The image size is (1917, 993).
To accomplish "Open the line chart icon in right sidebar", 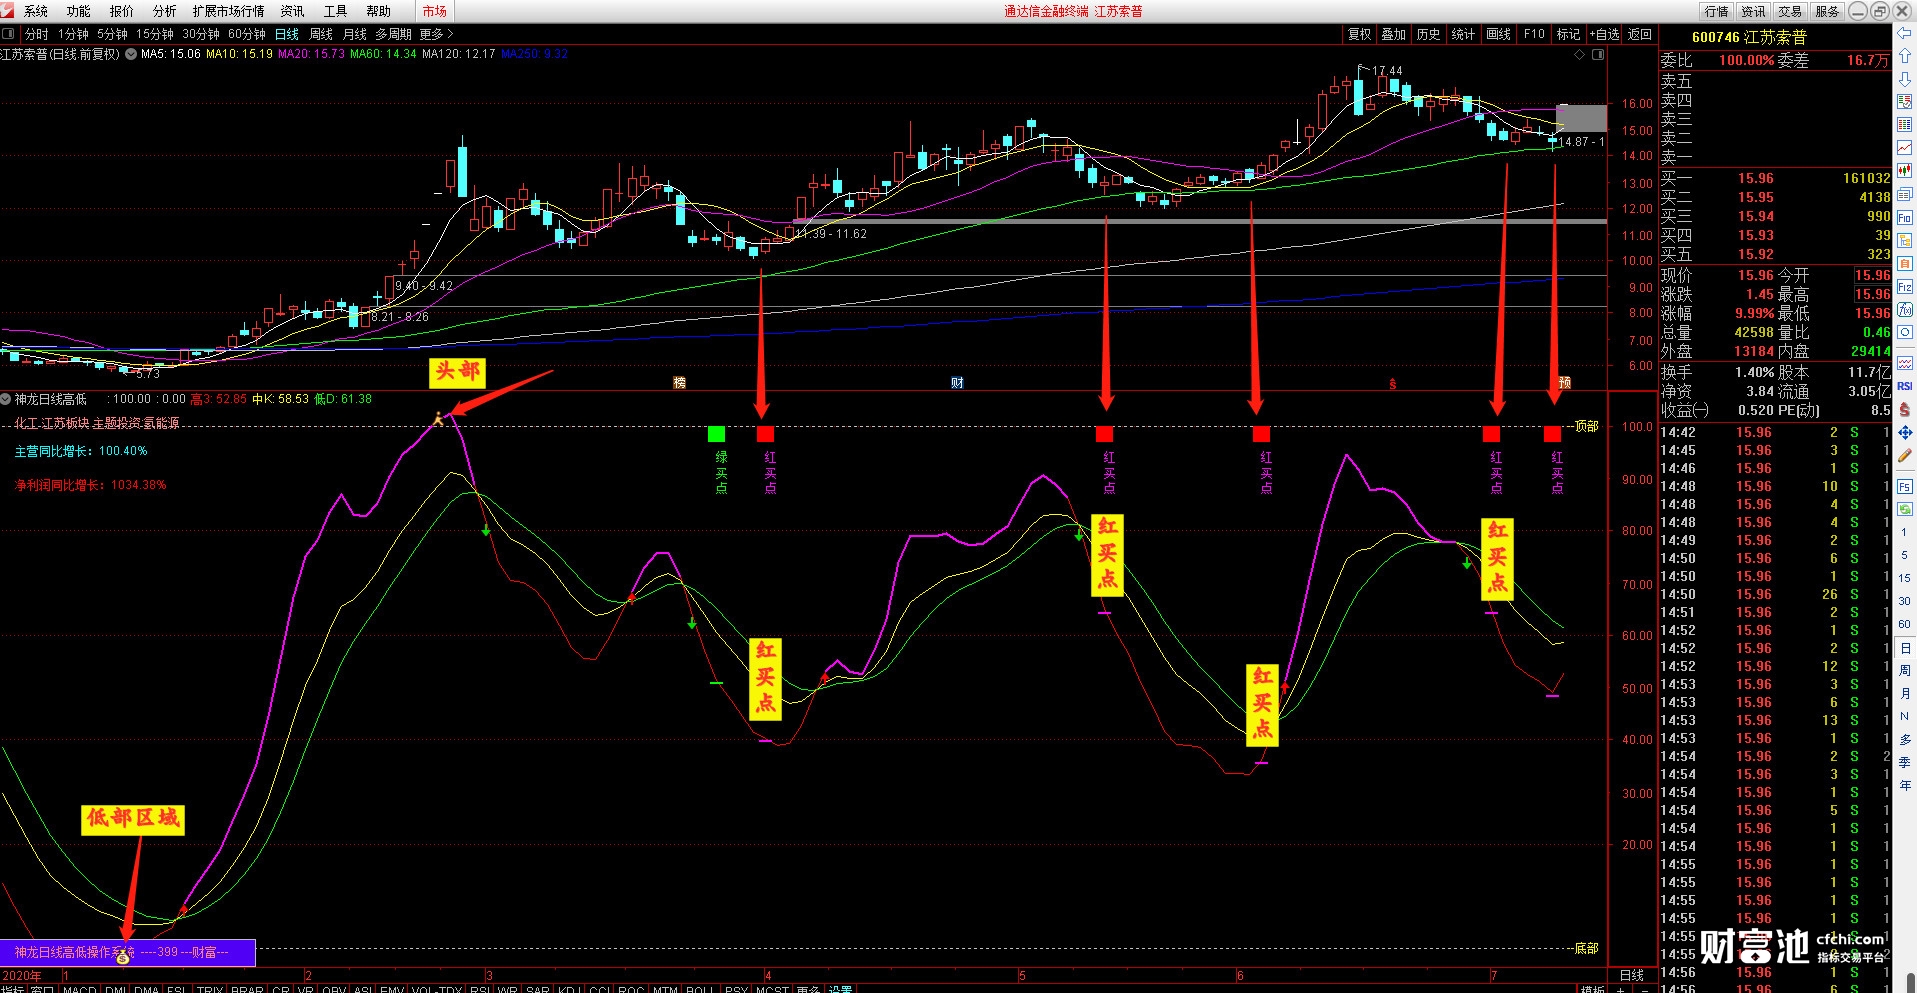I will click(x=1904, y=148).
